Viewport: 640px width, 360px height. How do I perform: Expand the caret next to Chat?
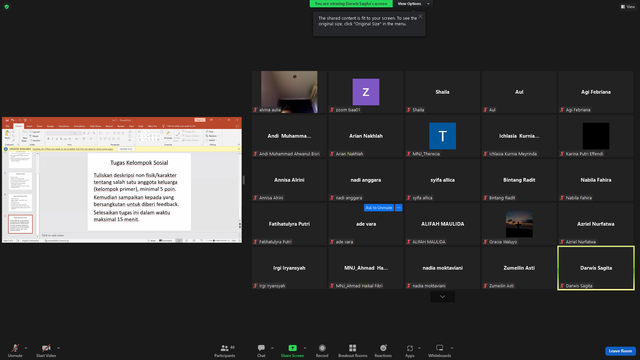click(272, 348)
